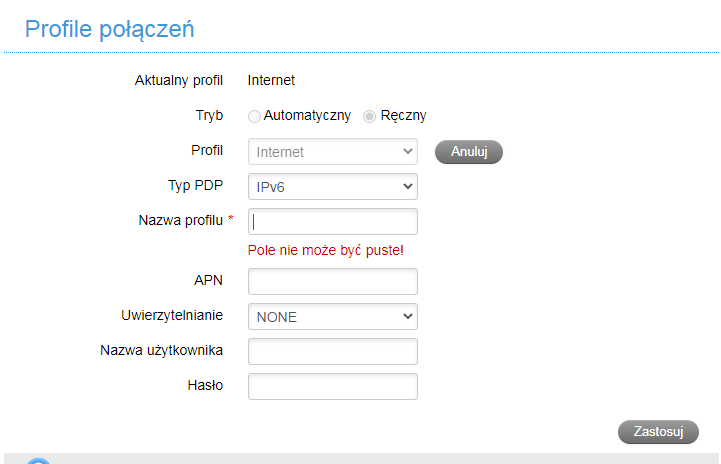Click the Typ PDP label text

(196, 185)
